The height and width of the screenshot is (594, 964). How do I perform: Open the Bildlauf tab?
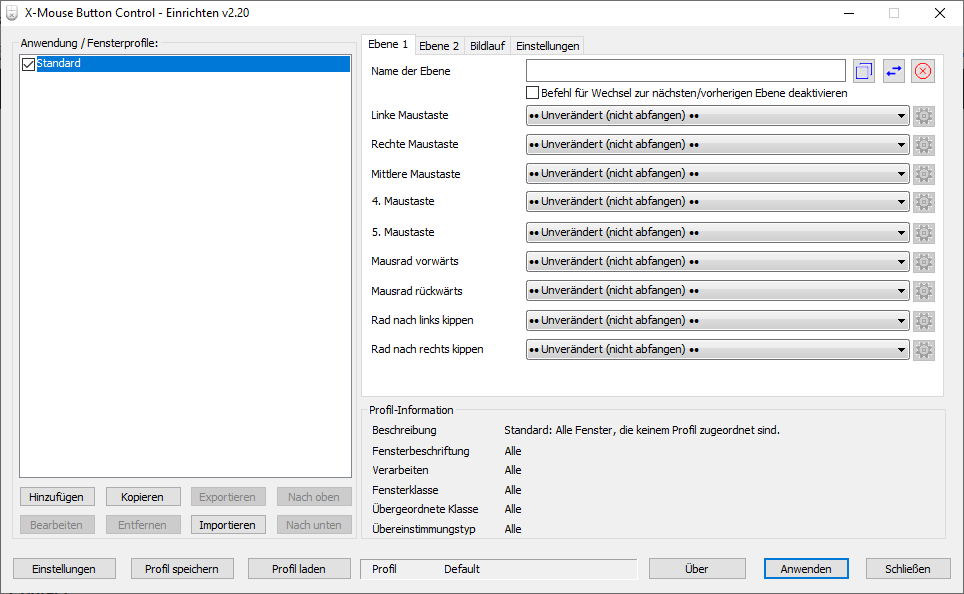488,46
